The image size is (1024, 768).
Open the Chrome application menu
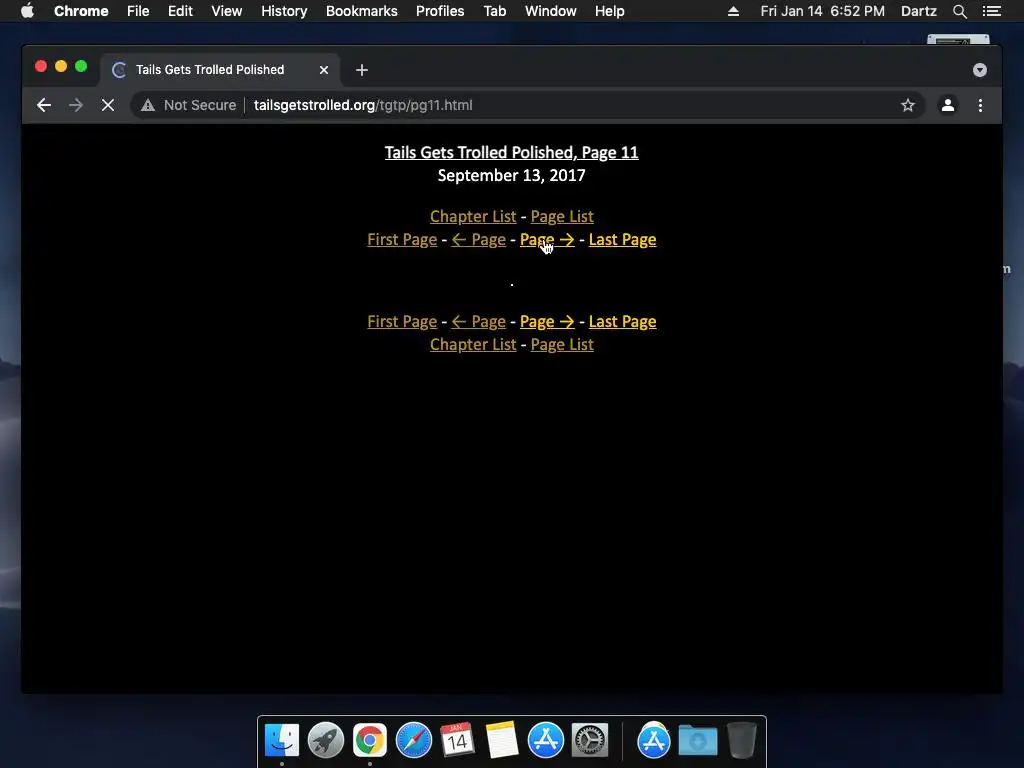[81, 11]
